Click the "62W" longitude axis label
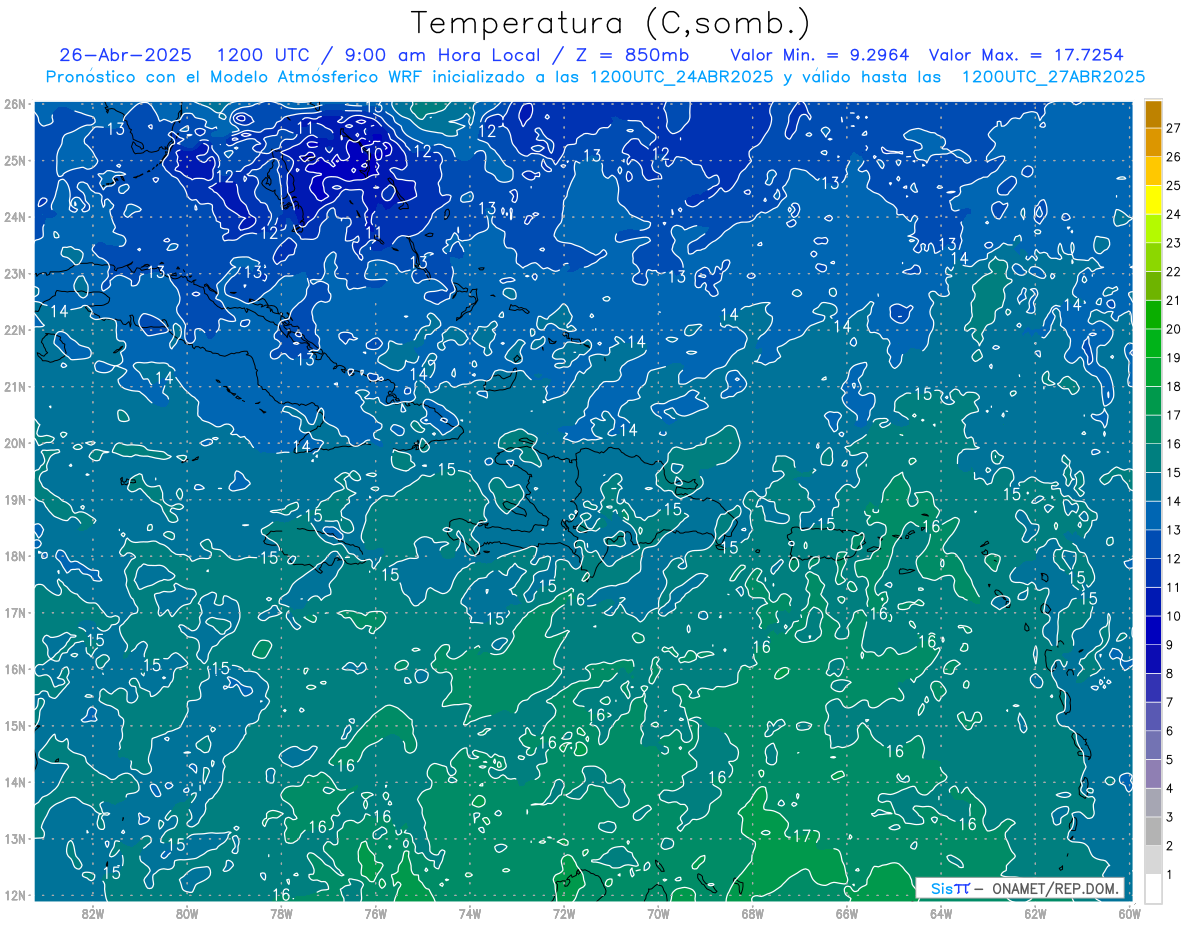The height and width of the screenshot is (927, 1200). 1035,913
